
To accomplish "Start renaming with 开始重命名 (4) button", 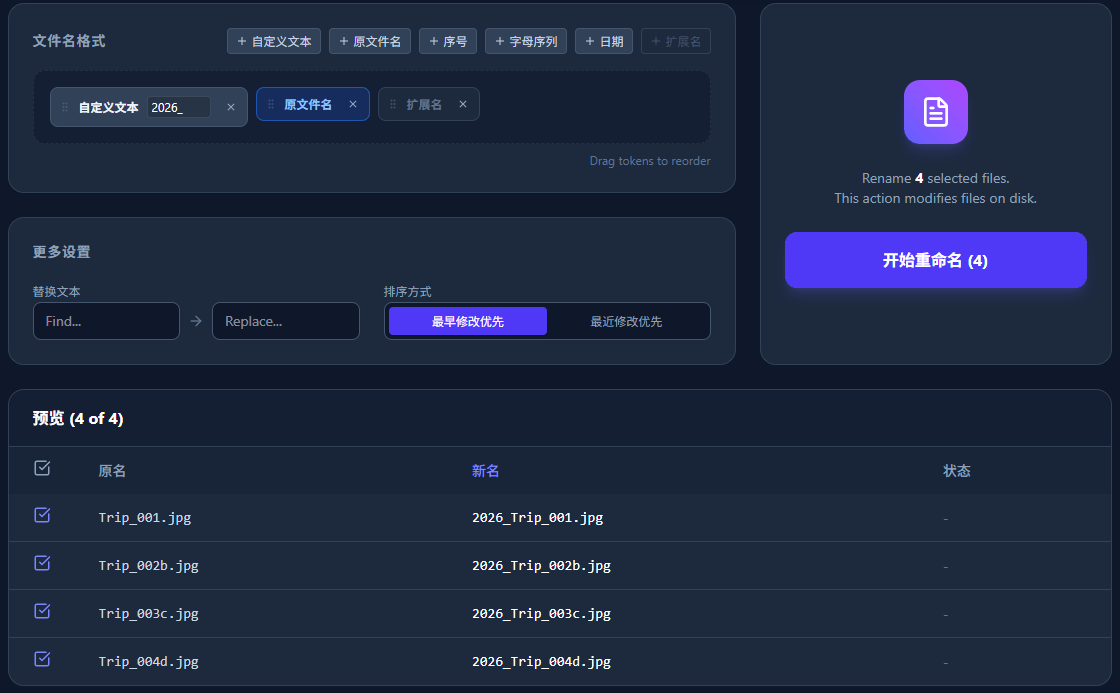I will tap(936, 260).
